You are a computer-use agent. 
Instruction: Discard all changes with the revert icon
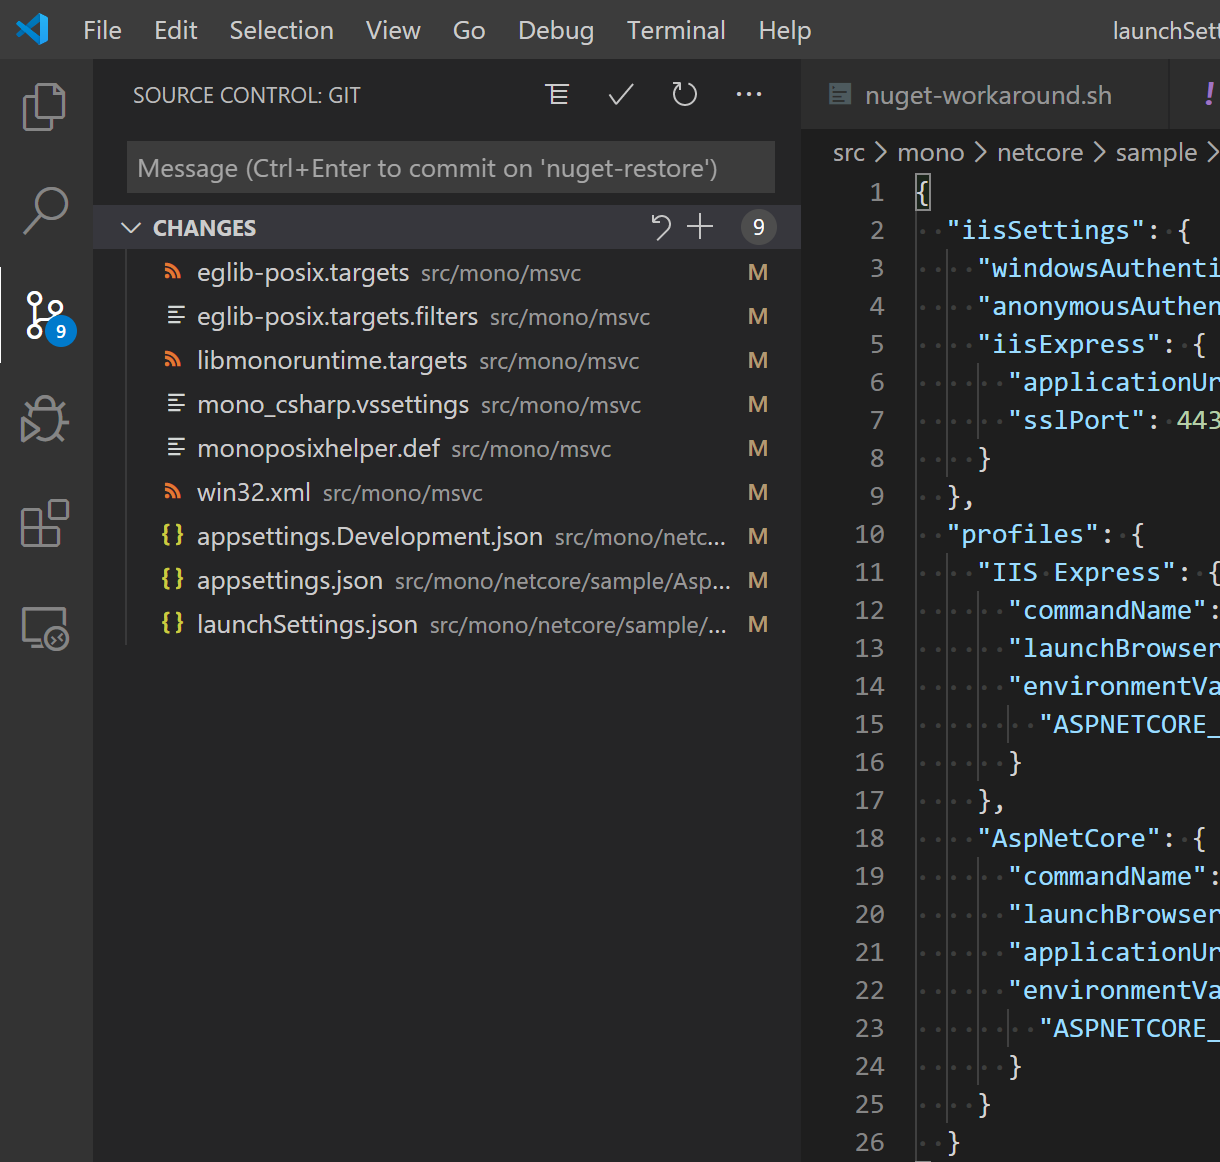point(660,227)
